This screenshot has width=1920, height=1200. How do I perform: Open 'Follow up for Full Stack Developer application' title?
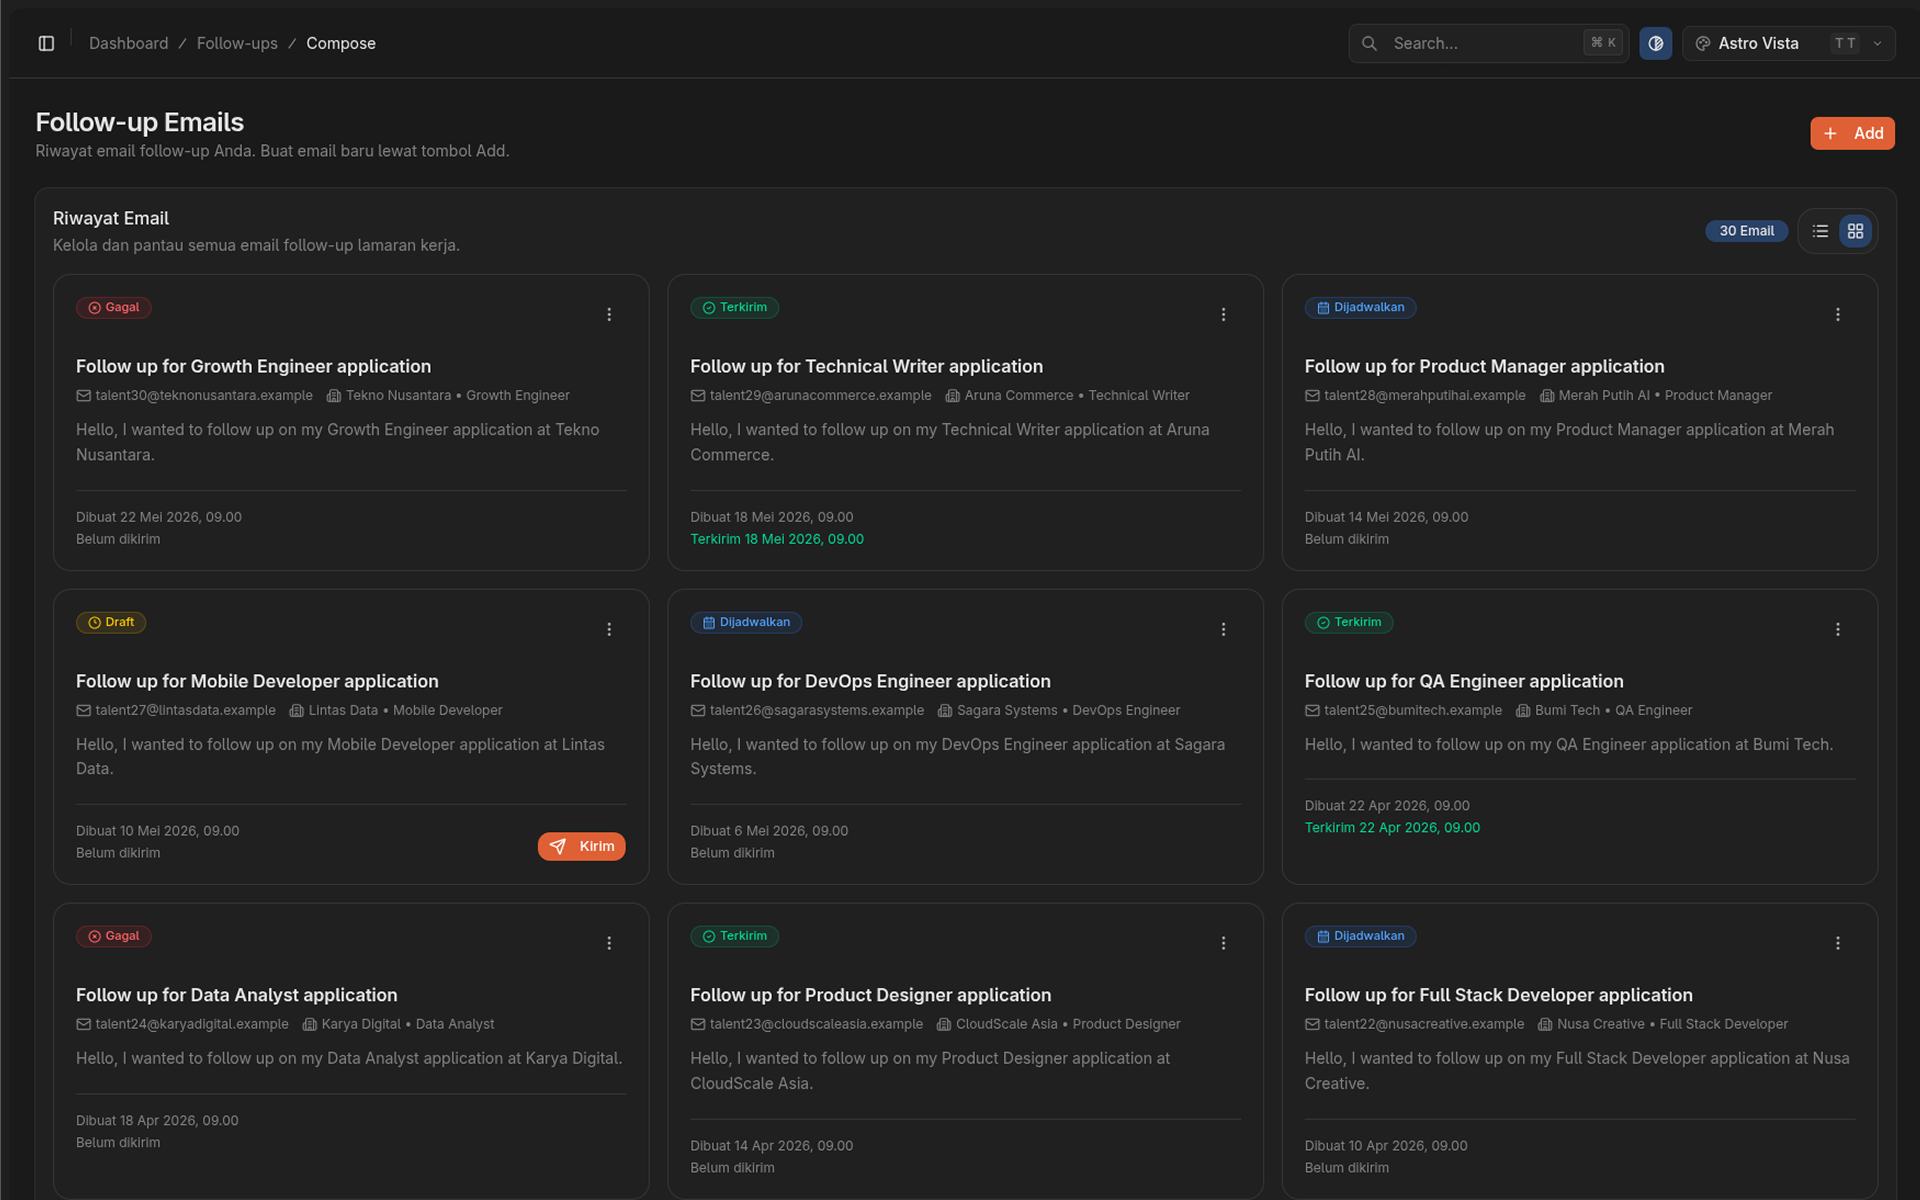pos(1498,995)
